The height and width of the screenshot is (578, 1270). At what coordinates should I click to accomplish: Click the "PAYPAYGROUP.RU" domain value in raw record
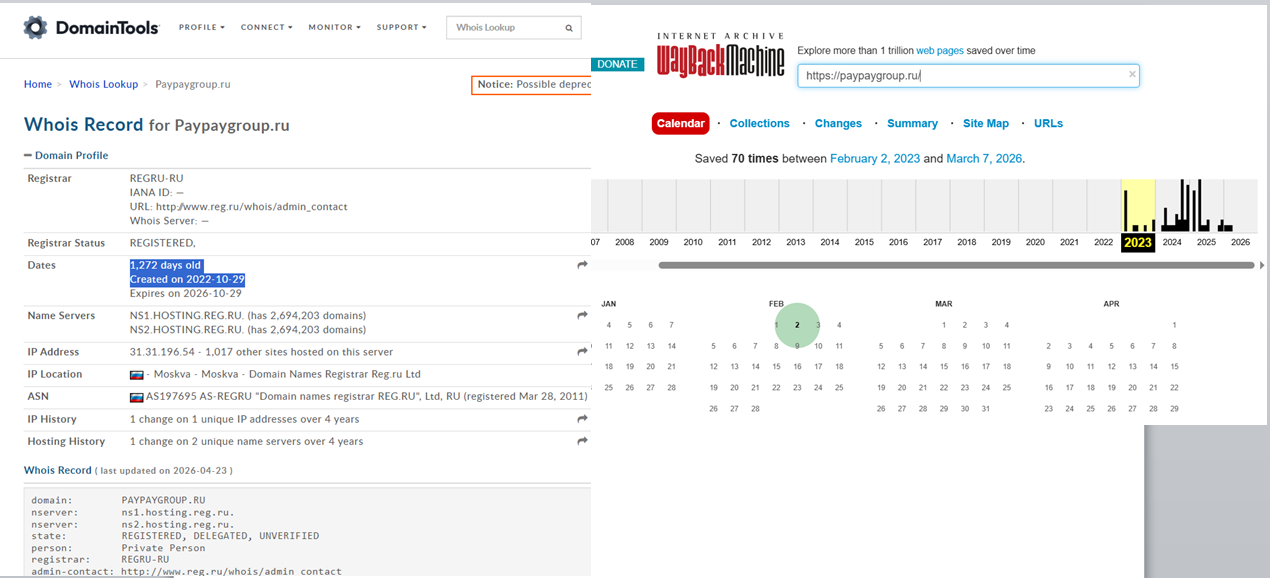[x=164, y=499]
